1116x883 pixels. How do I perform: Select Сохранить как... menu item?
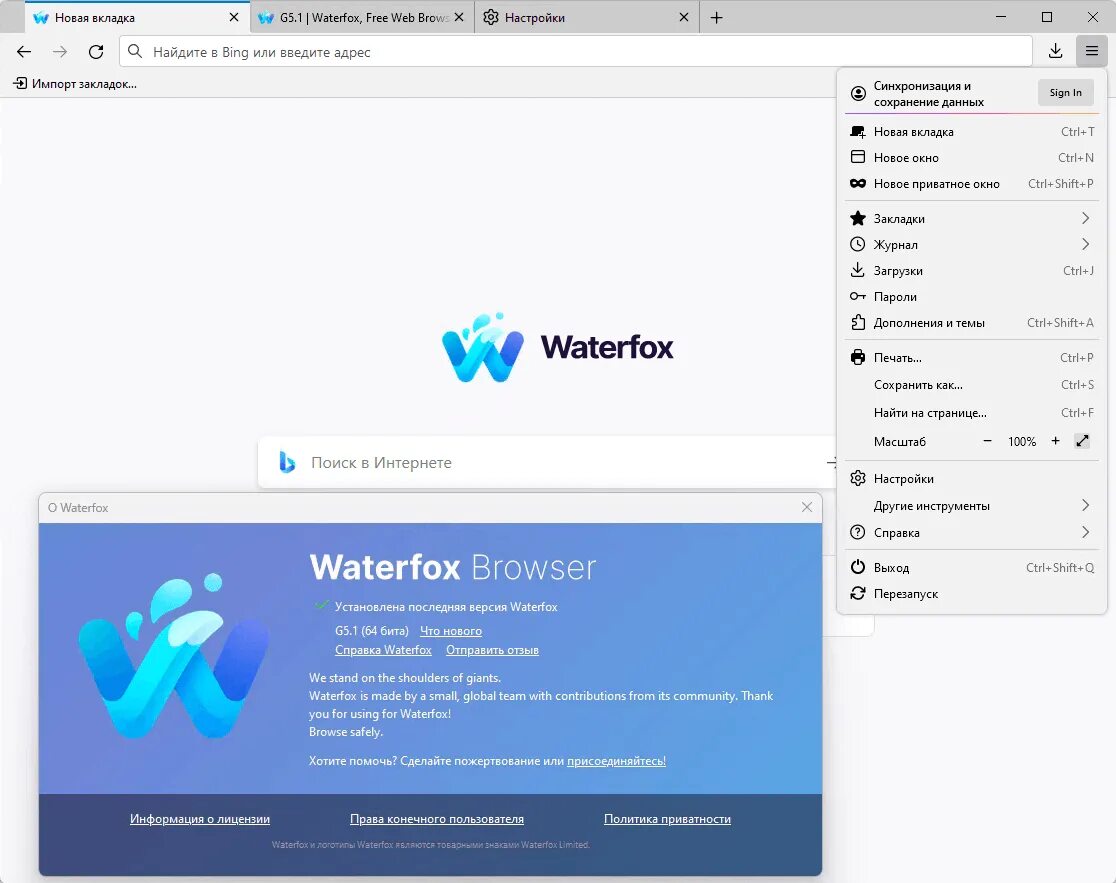[972, 385]
